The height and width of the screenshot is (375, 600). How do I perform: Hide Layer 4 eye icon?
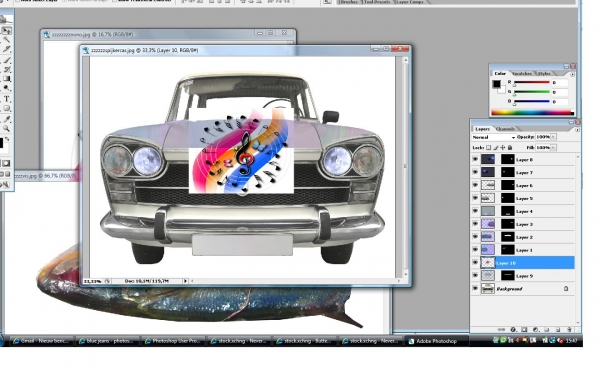475,211
